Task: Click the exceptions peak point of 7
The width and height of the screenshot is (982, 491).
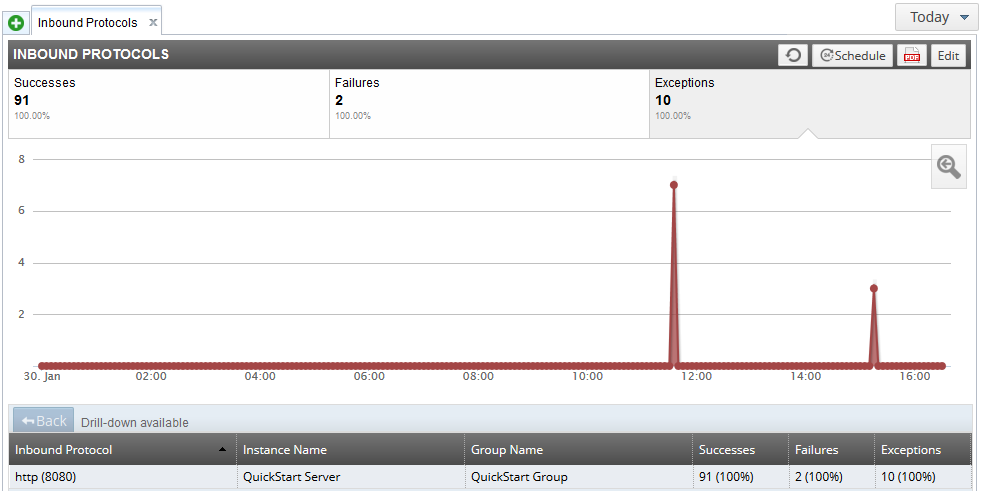Action: pyautogui.click(x=674, y=185)
